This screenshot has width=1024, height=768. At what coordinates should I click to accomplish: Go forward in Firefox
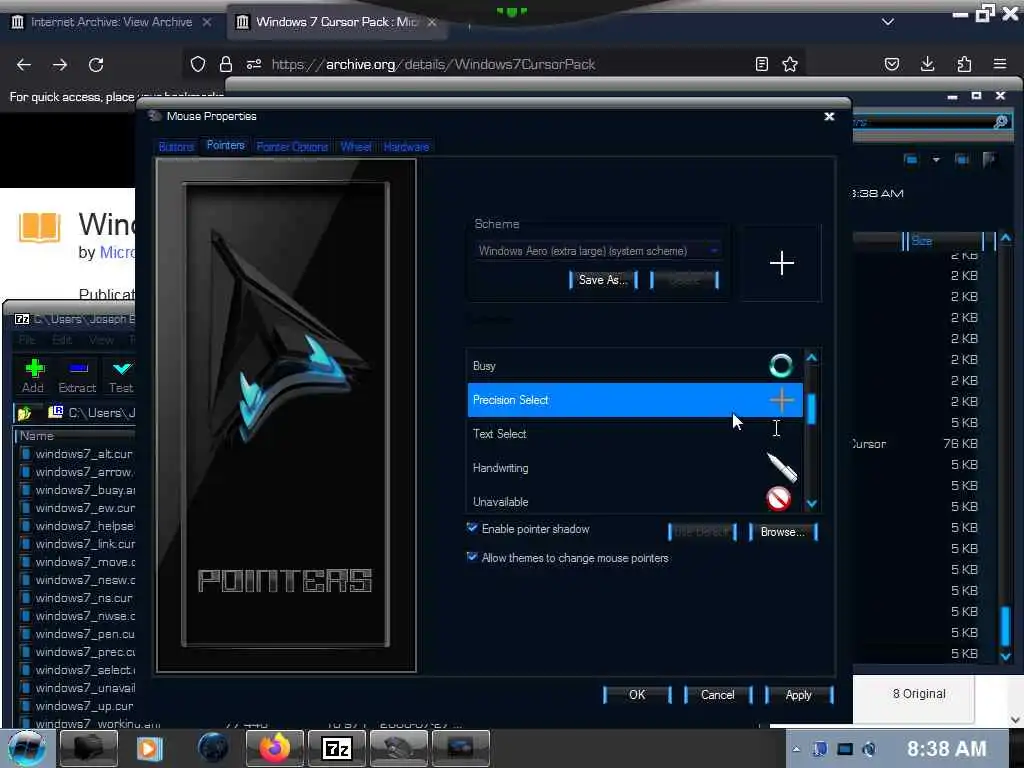(60, 65)
